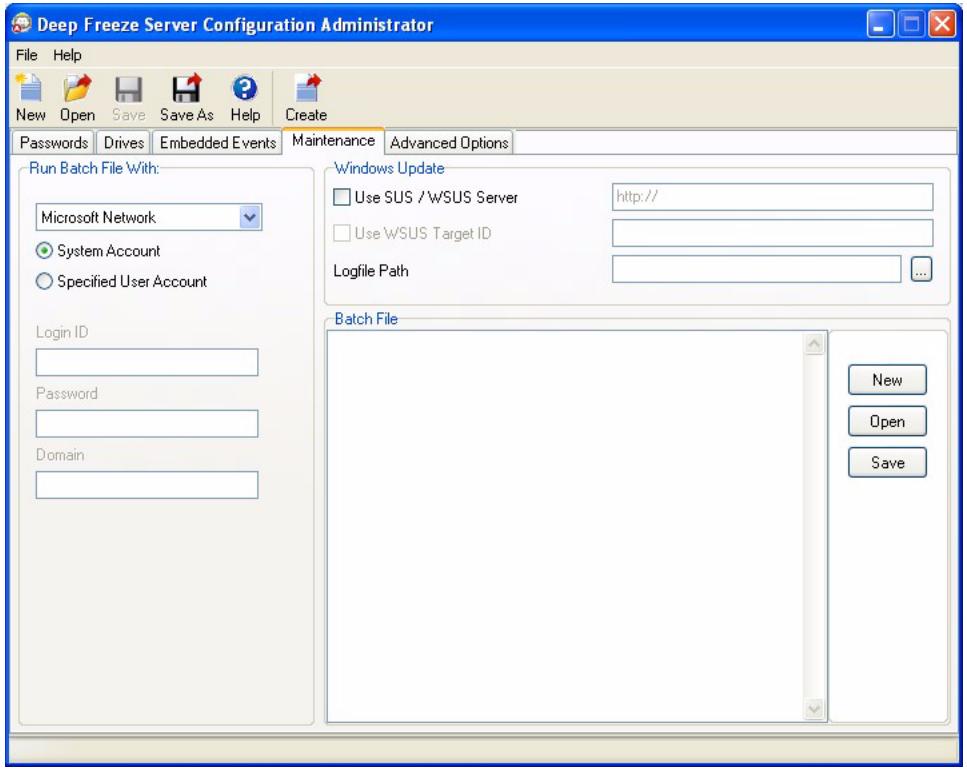Select the System Account radio button
The height and width of the screenshot is (773, 967).
click(x=44, y=250)
